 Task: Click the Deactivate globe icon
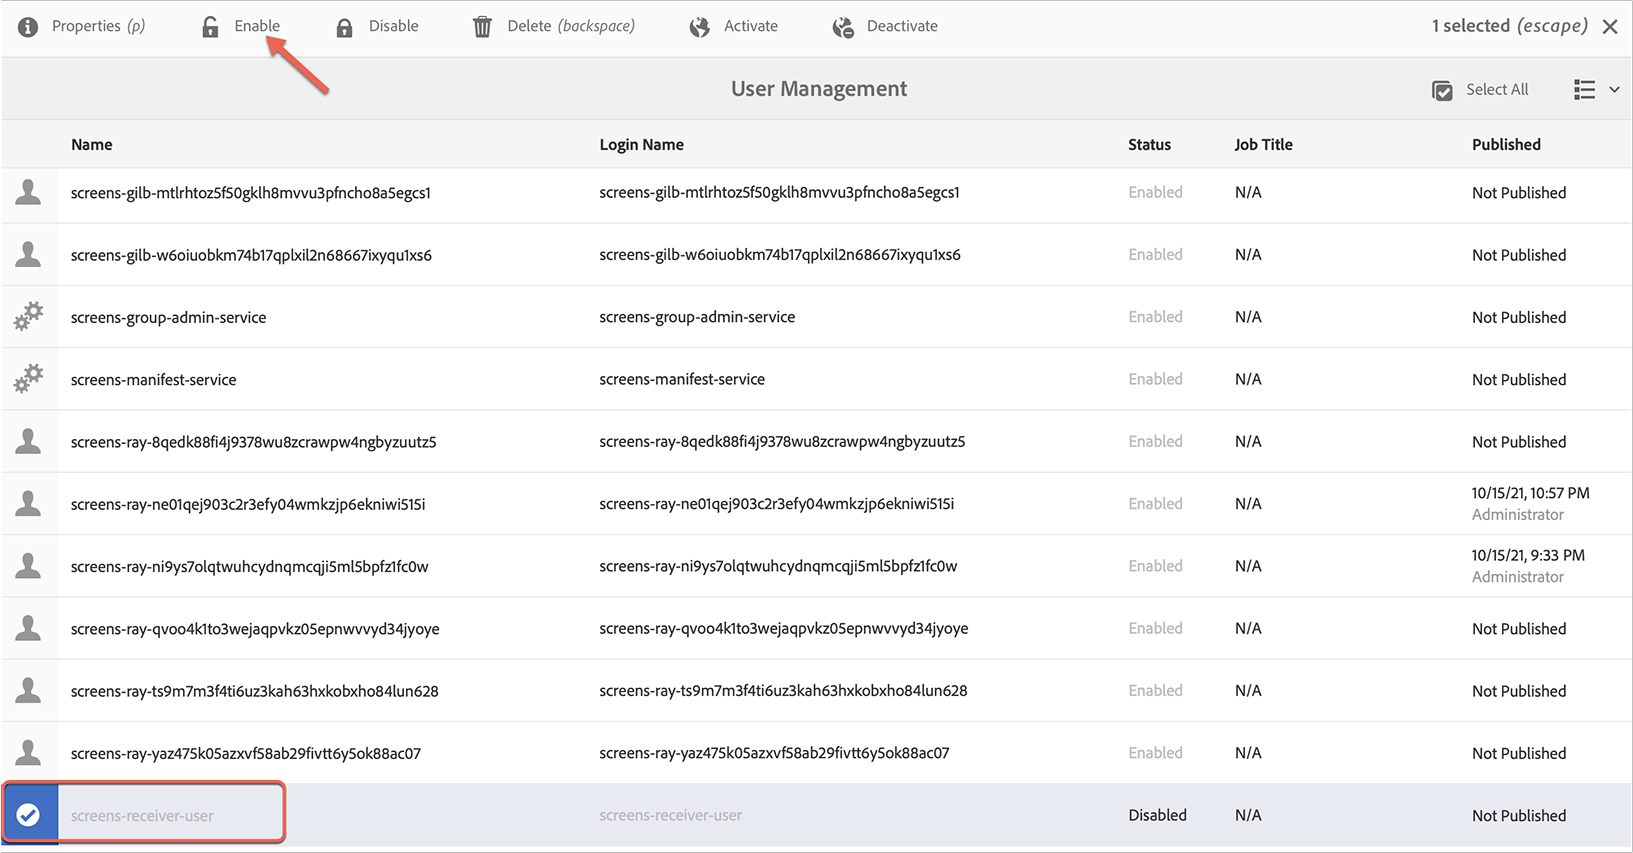coord(843,27)
